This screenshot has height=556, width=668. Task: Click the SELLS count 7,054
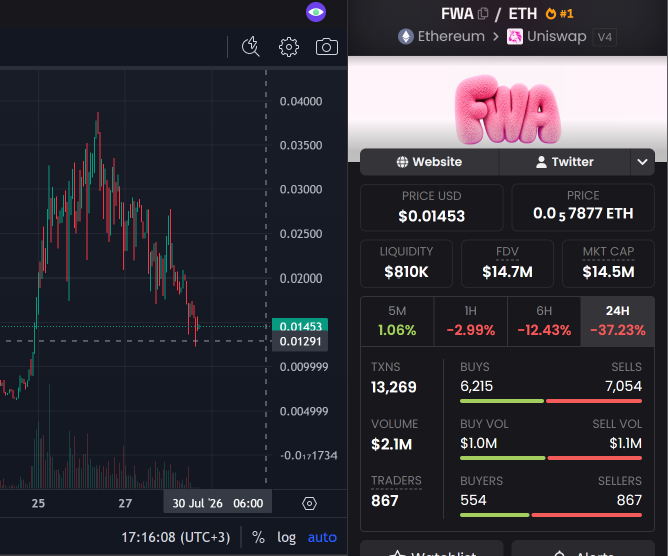[623, 386]
